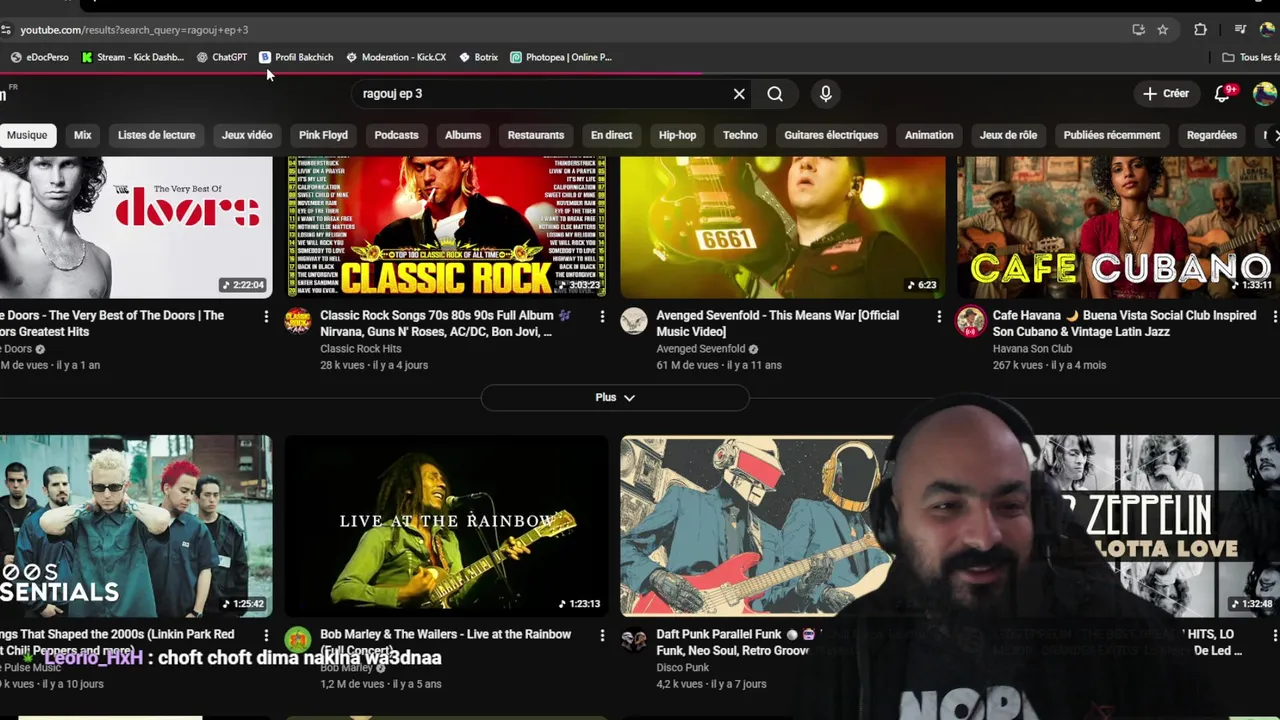Screen dimensions: 1280x720
Task: Select the Pink Floyd filter chip
Action: tap(323, 135)
